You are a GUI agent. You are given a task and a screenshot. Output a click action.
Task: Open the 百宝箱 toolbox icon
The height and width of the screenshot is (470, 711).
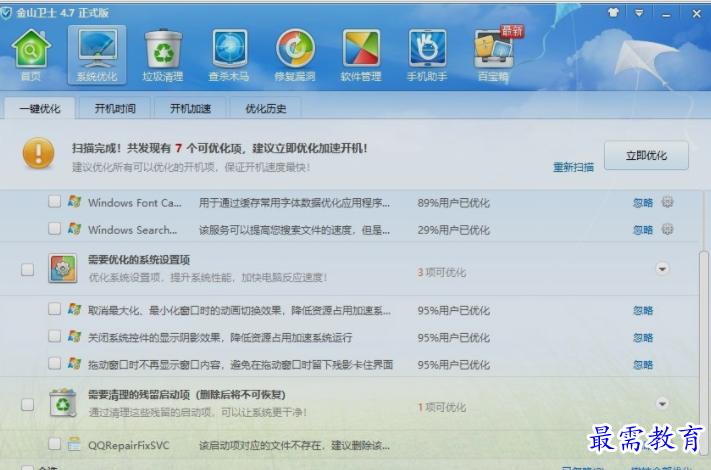[x=493, y=55]
